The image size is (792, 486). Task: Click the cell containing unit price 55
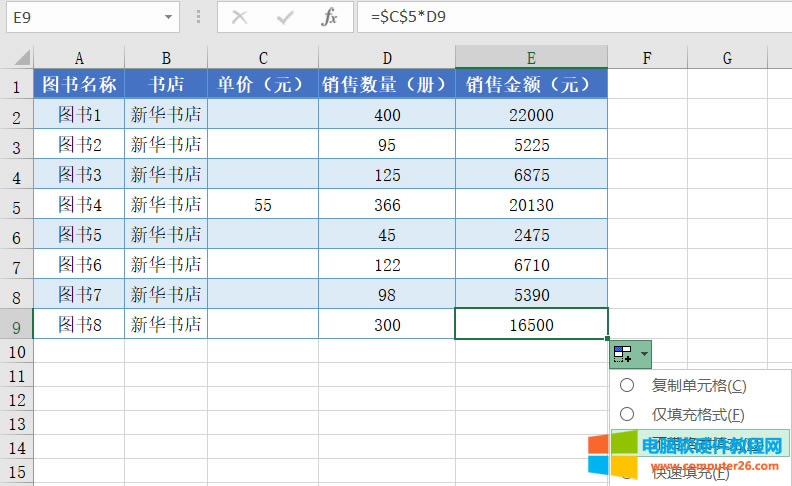(x=263, y=205)
